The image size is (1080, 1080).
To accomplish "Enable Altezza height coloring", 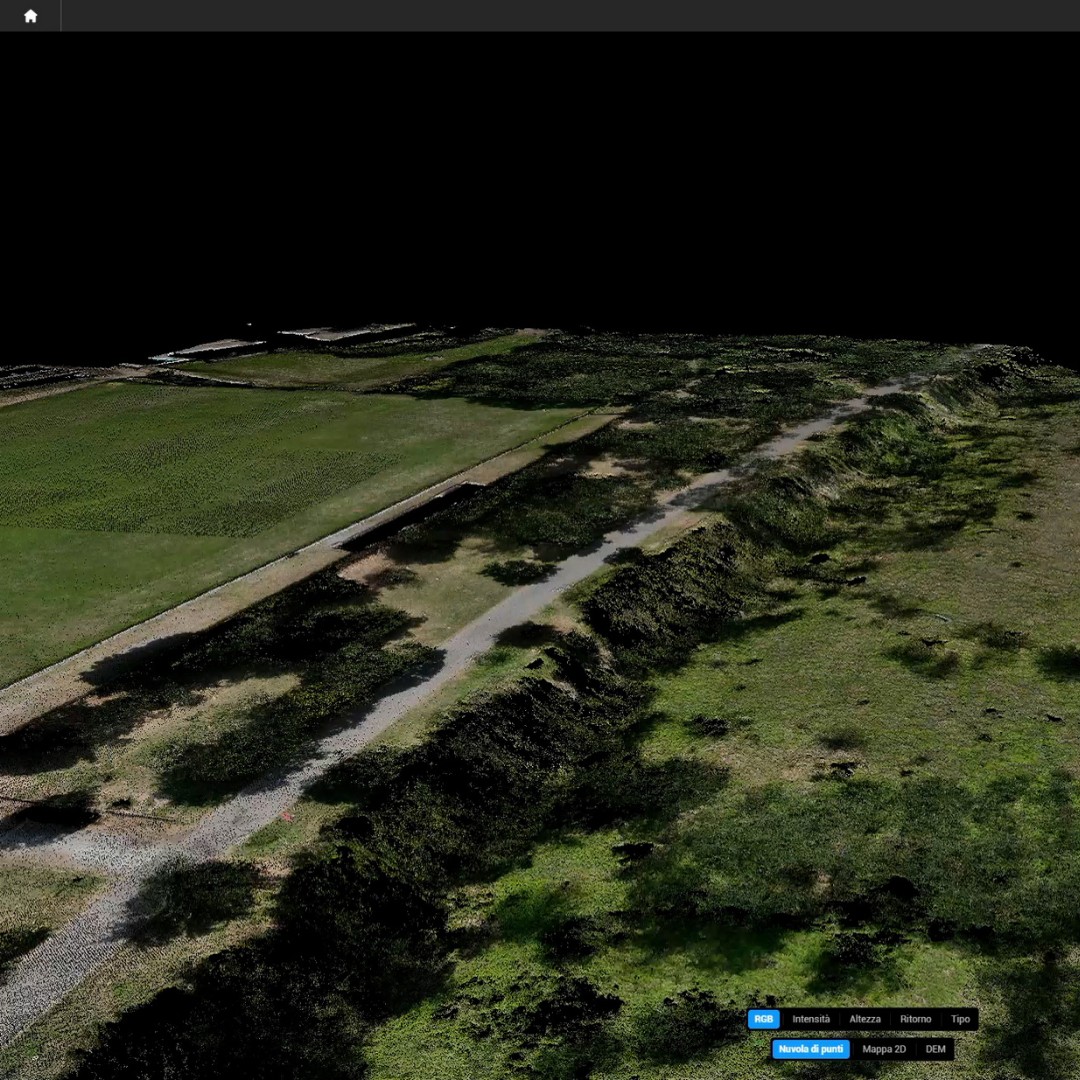I will pos(865,1019).
